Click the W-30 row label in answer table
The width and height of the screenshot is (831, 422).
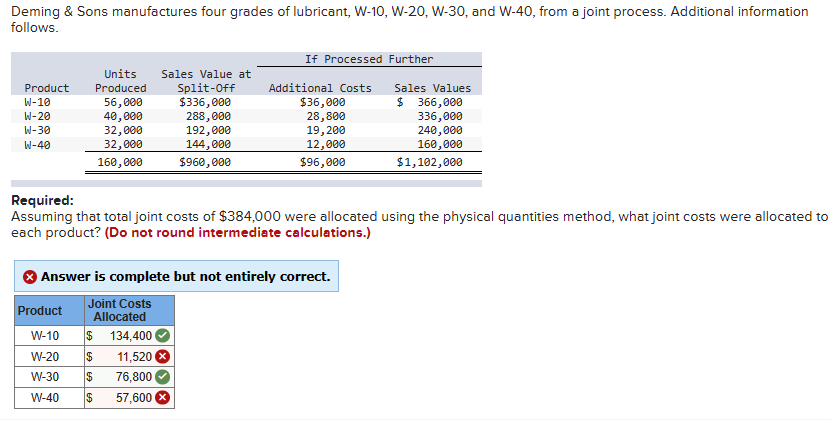pyautogui.click(x=45, y=377)
